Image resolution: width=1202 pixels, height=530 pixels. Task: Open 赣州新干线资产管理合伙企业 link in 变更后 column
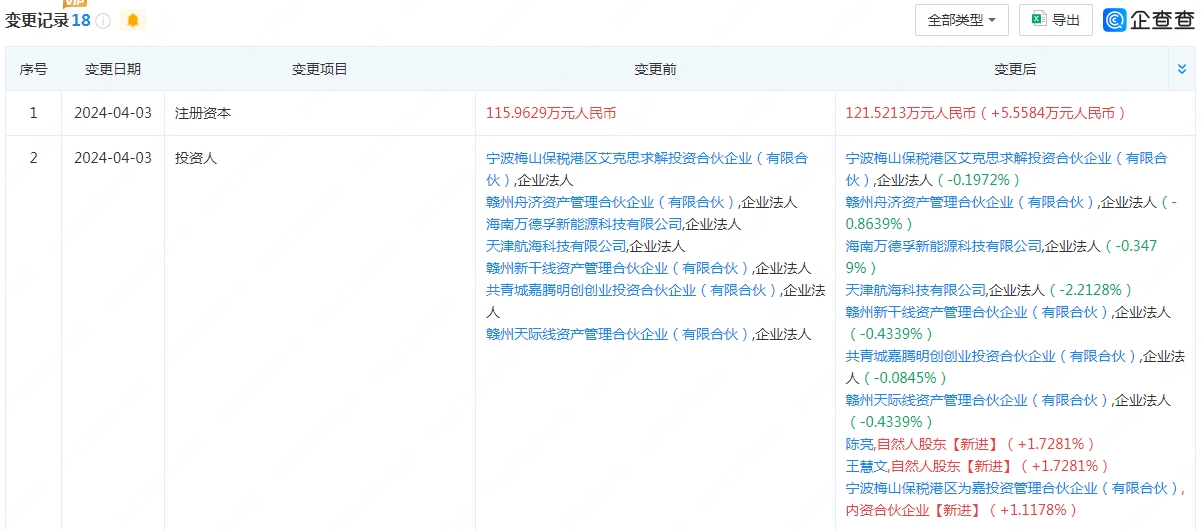point(978,312)
